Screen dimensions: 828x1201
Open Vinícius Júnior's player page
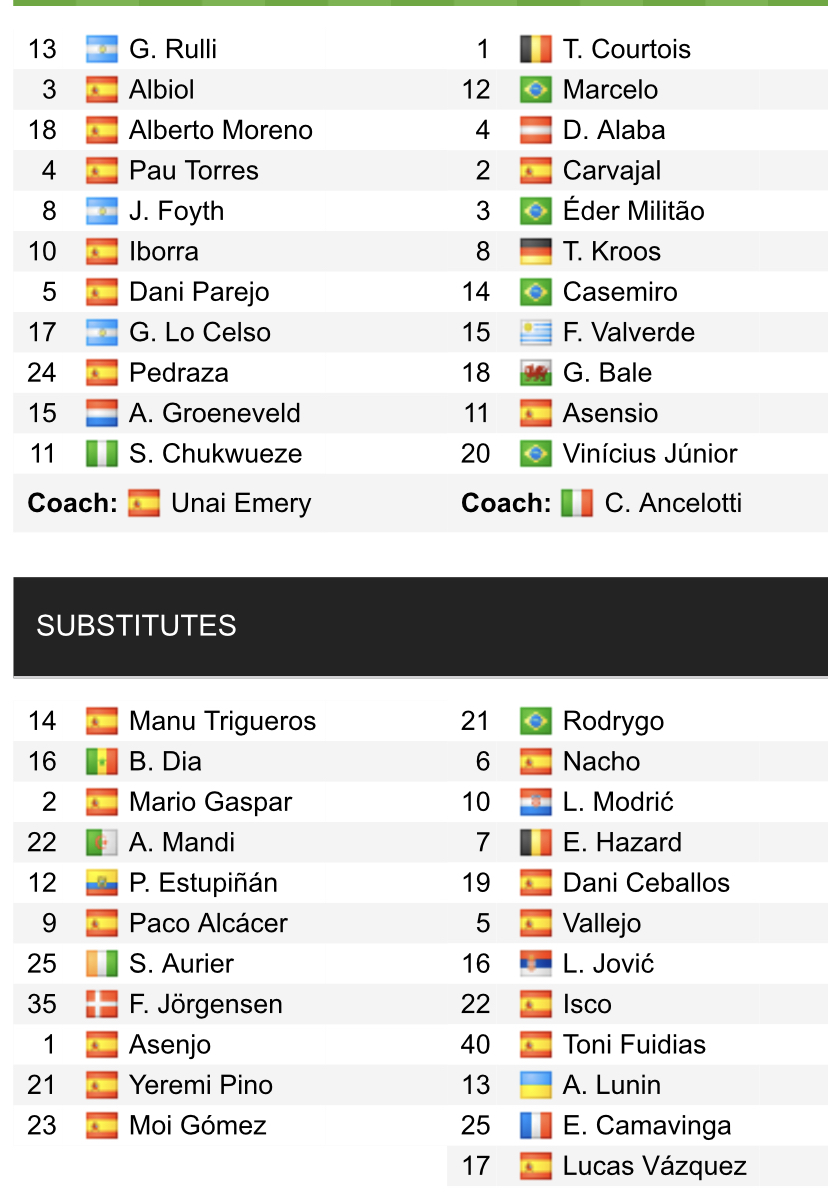click(x=649, y=454)
